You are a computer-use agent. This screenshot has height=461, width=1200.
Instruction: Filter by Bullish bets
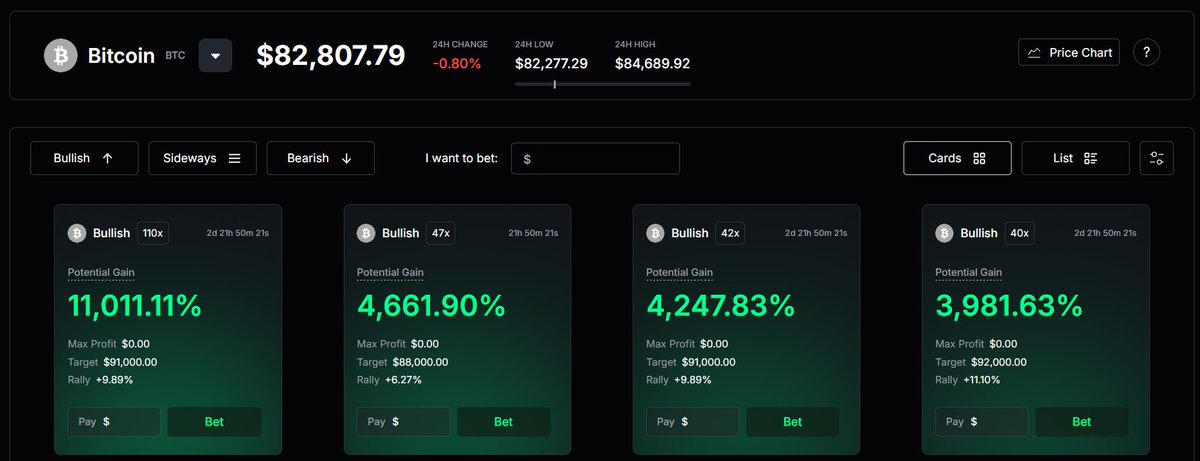(84, 158)
